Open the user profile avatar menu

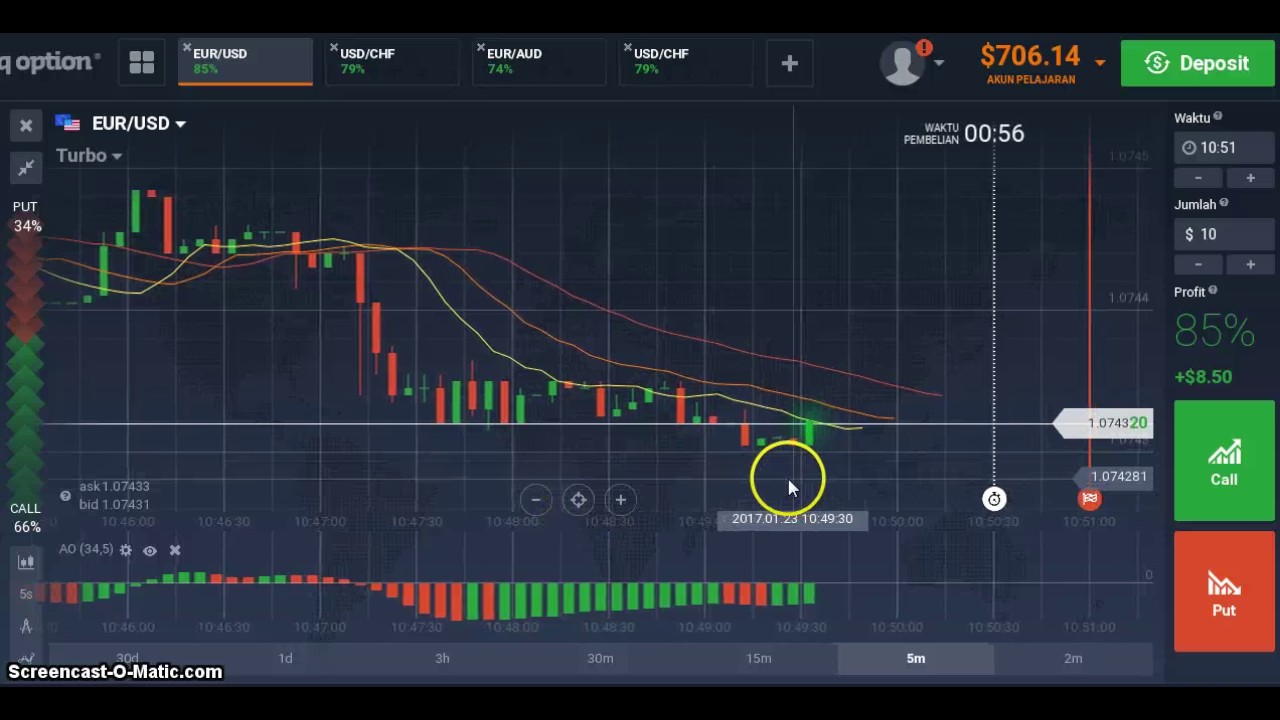click(x=902, y=63)
